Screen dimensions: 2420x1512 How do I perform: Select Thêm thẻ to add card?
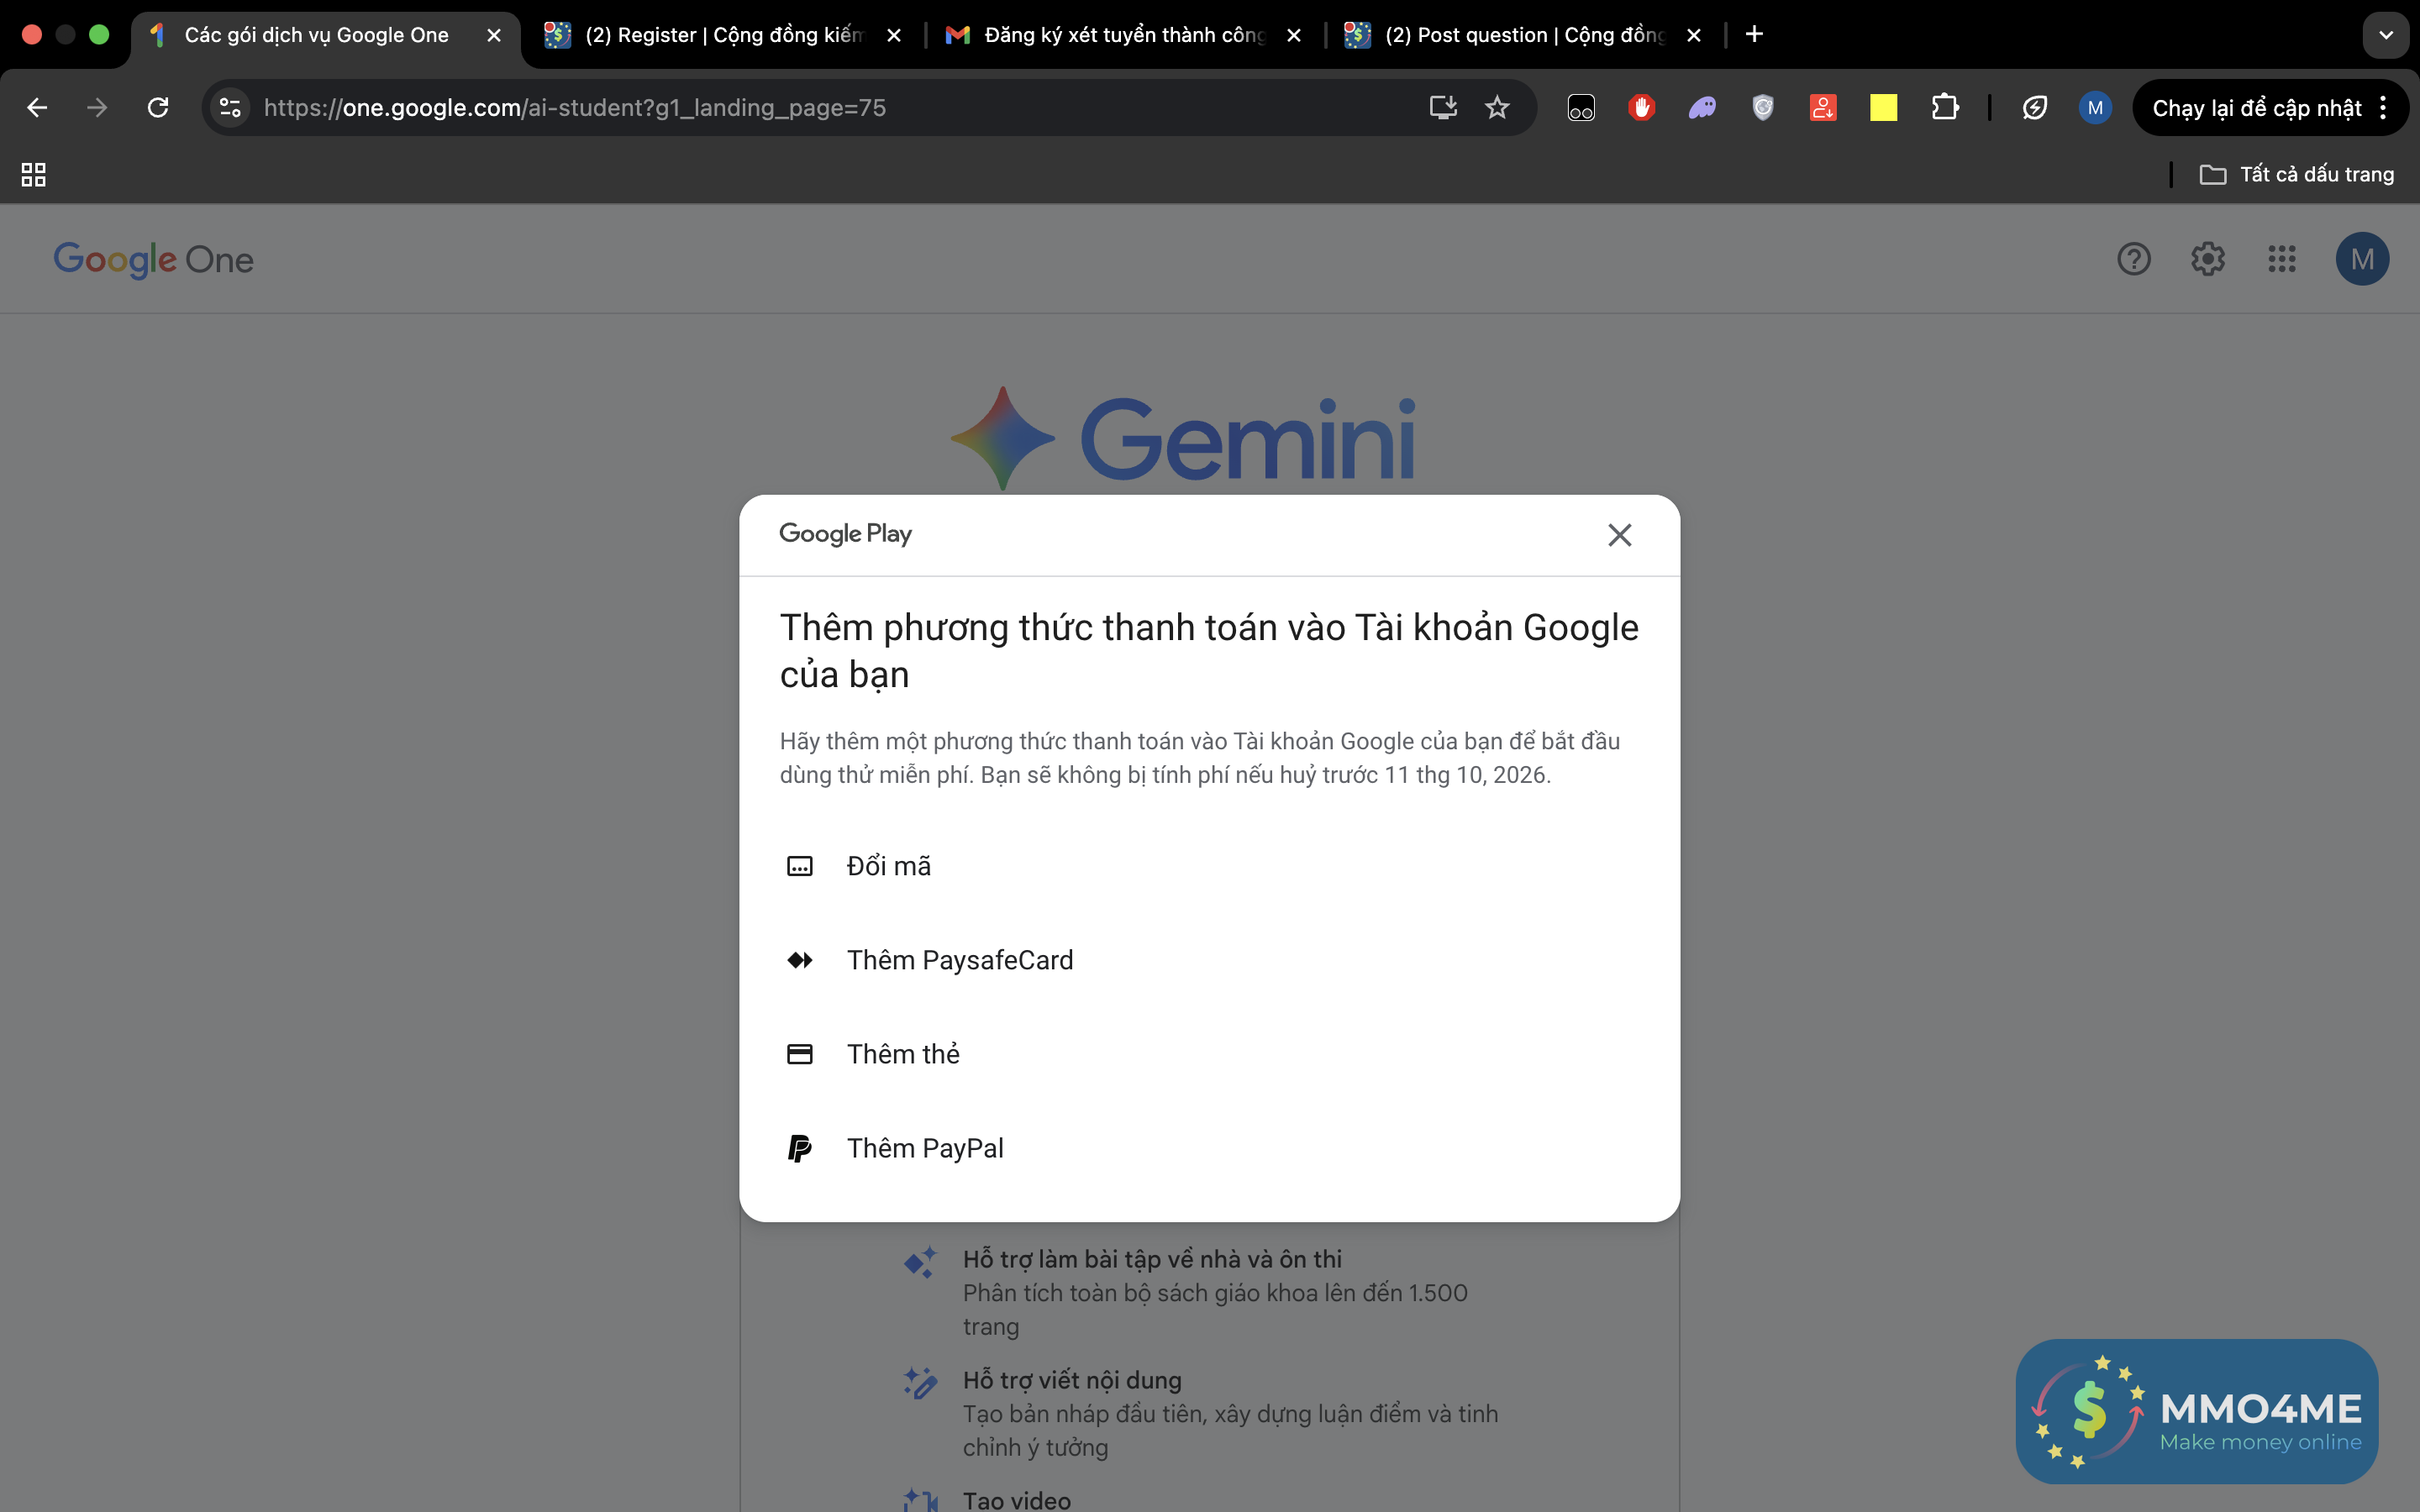click(902, 1054)
